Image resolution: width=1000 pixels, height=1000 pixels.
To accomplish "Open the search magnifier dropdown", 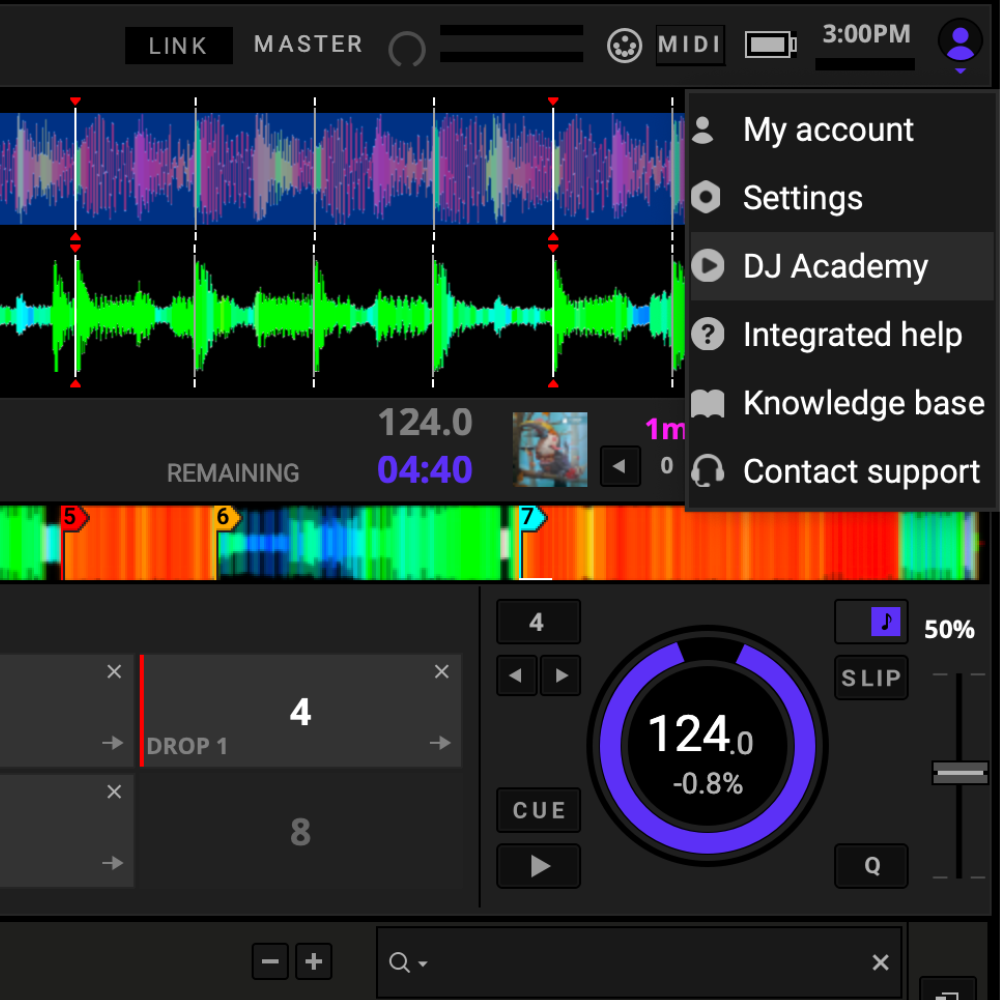I will click(408, 962).
